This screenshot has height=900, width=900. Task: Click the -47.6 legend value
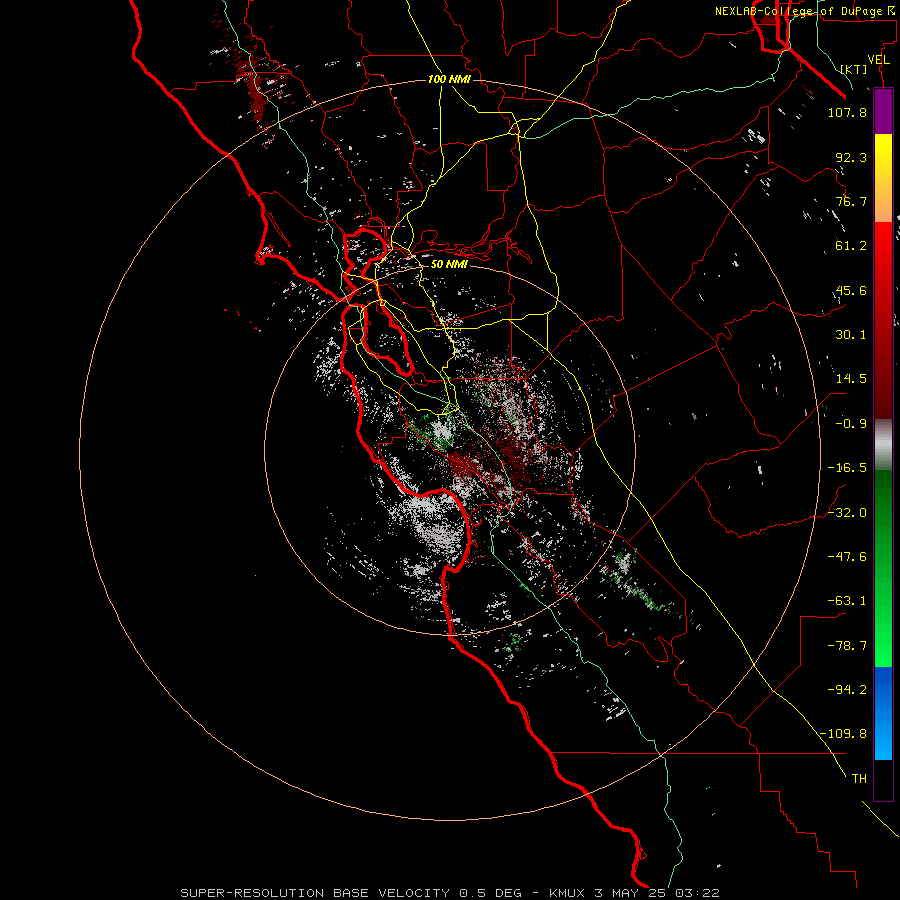(x=847, y=556)
